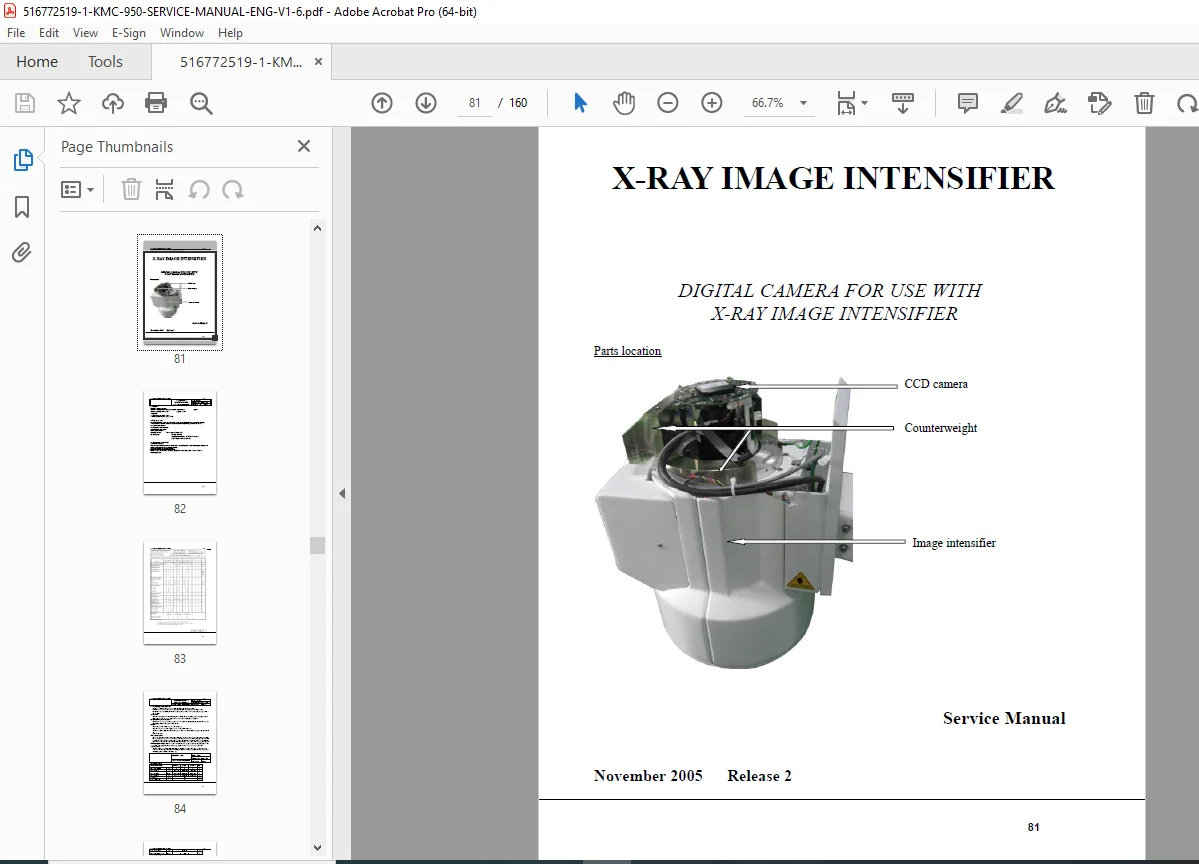Print the document using printer icon
The height and width of the screenshot is (864, 1199).
[x=156, y=103]
